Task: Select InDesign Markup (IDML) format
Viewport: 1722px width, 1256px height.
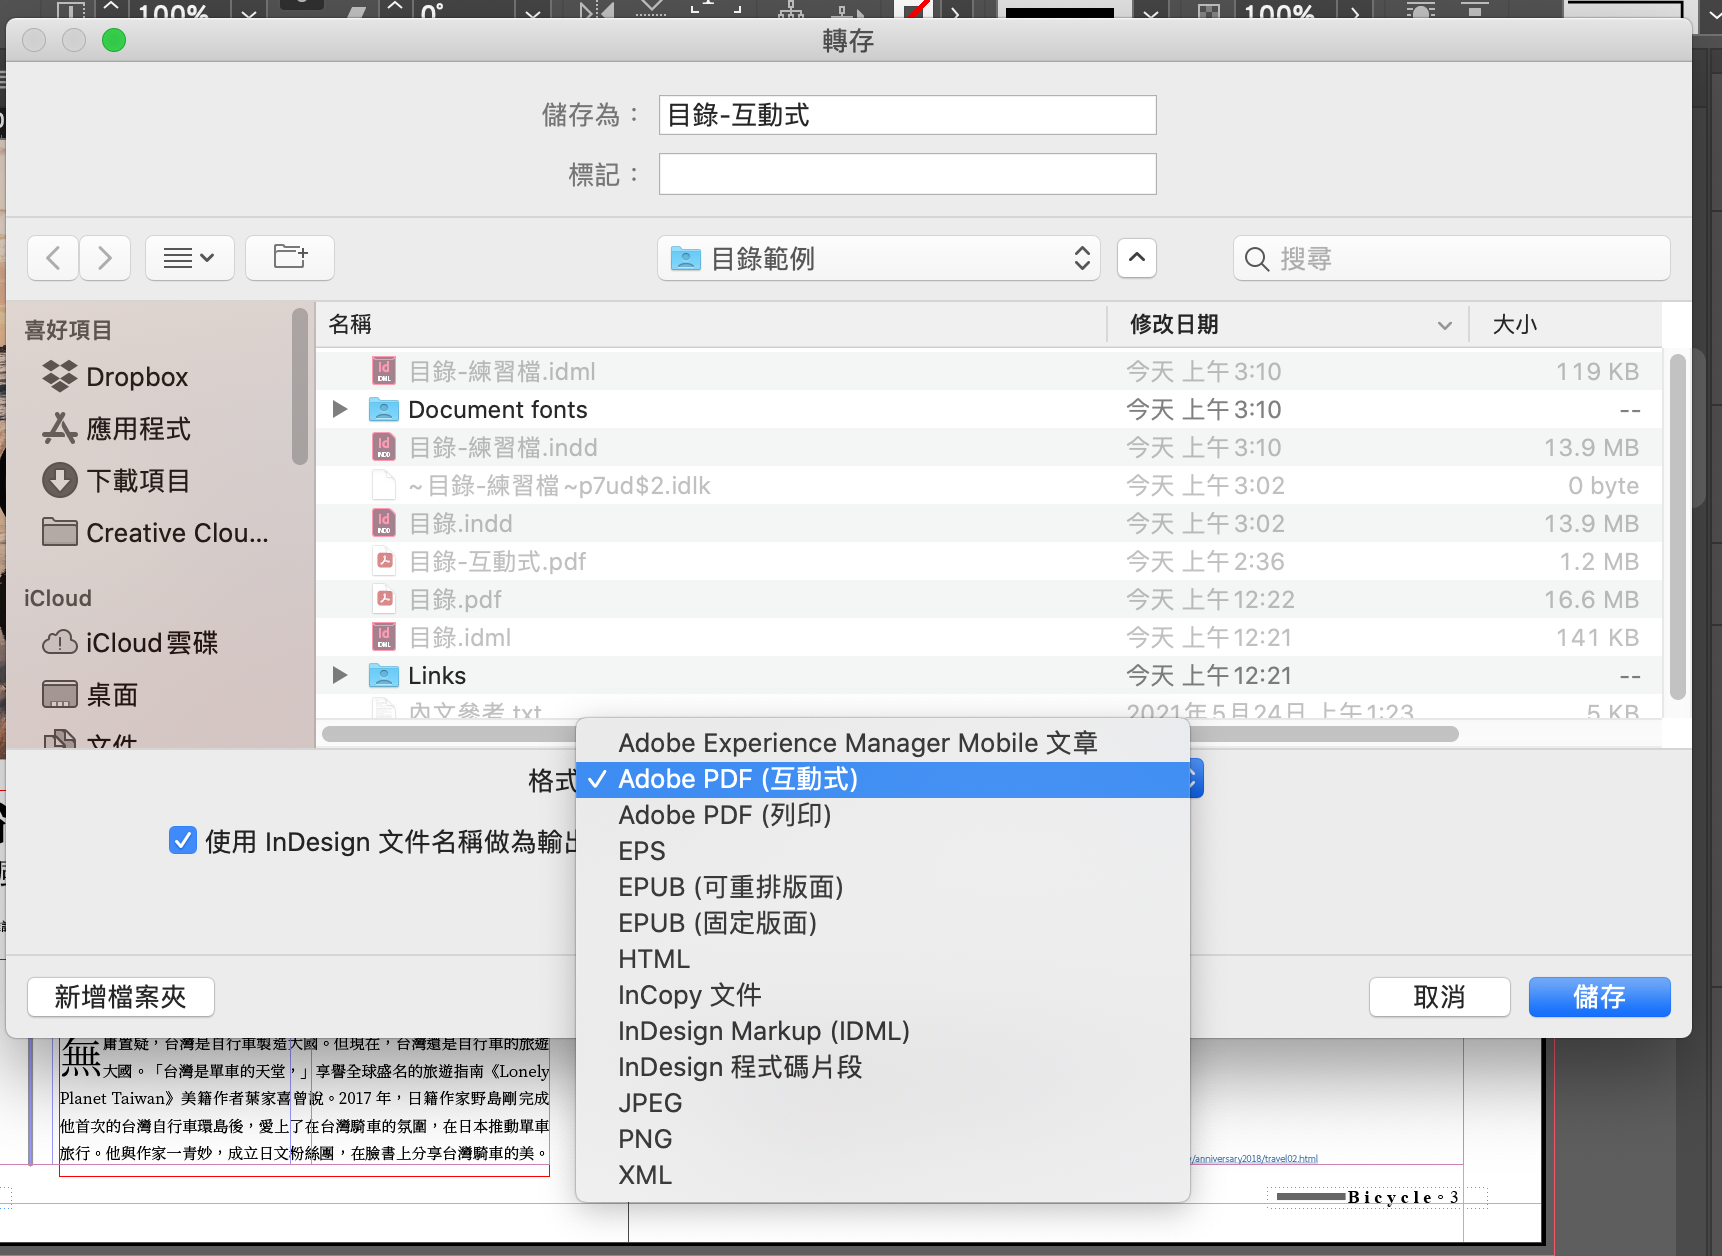Action: pyautogui.click(x=763, y=1031)
